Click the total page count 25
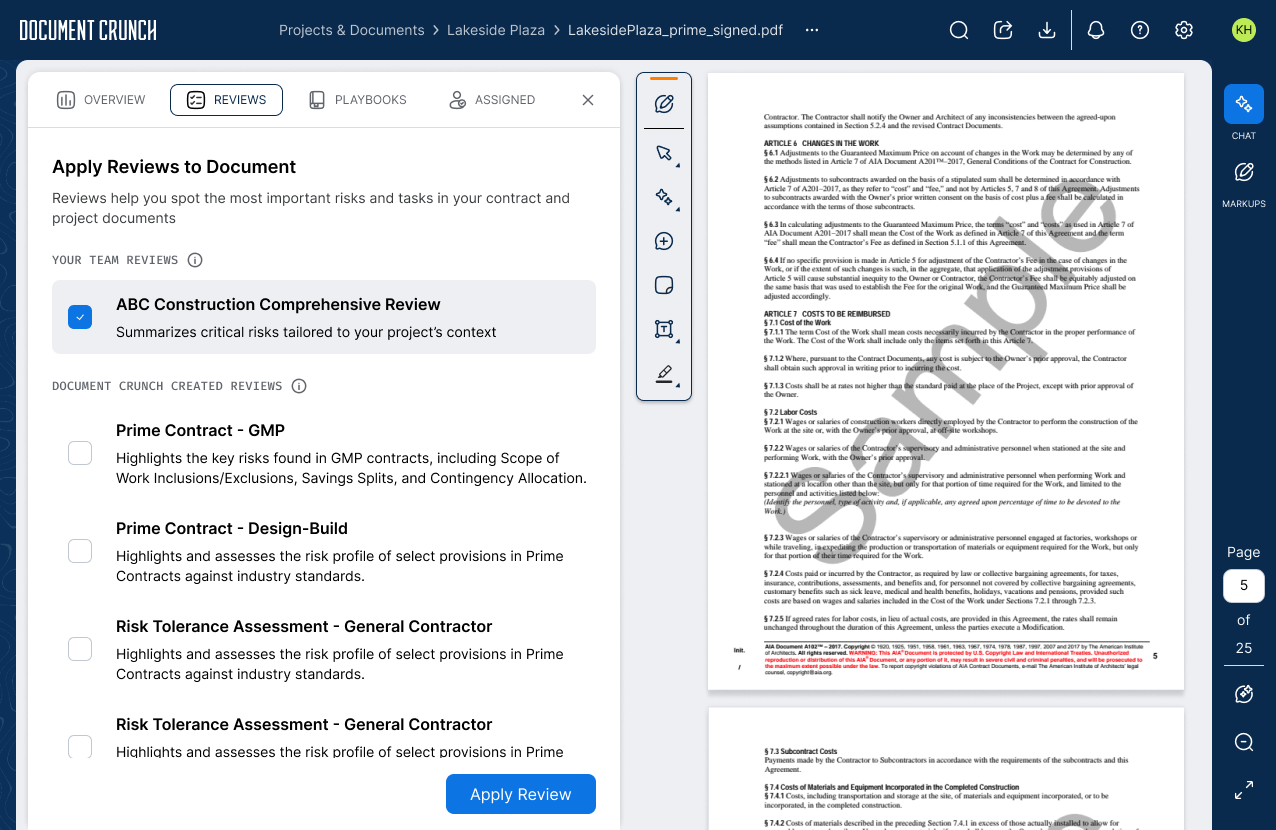Image resolution: width=1276 pixels, height=830 pixels. (x=1244, y=648)
